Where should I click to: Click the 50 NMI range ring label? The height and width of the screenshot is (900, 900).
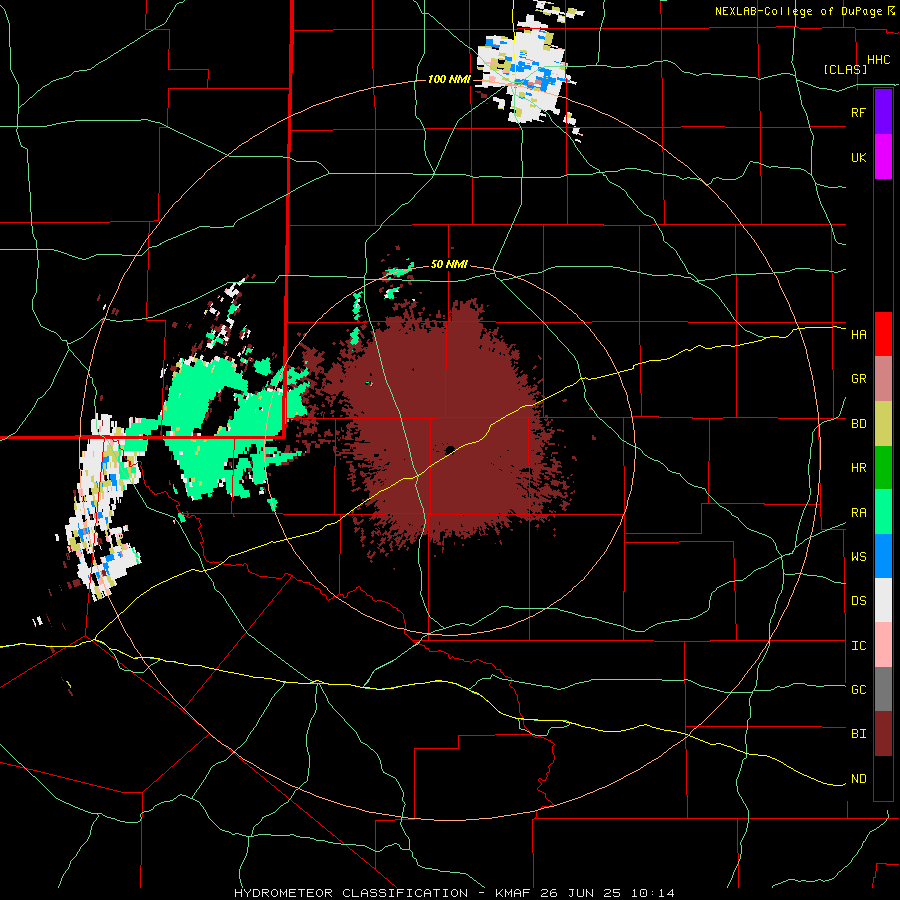(x=449, y=265)
